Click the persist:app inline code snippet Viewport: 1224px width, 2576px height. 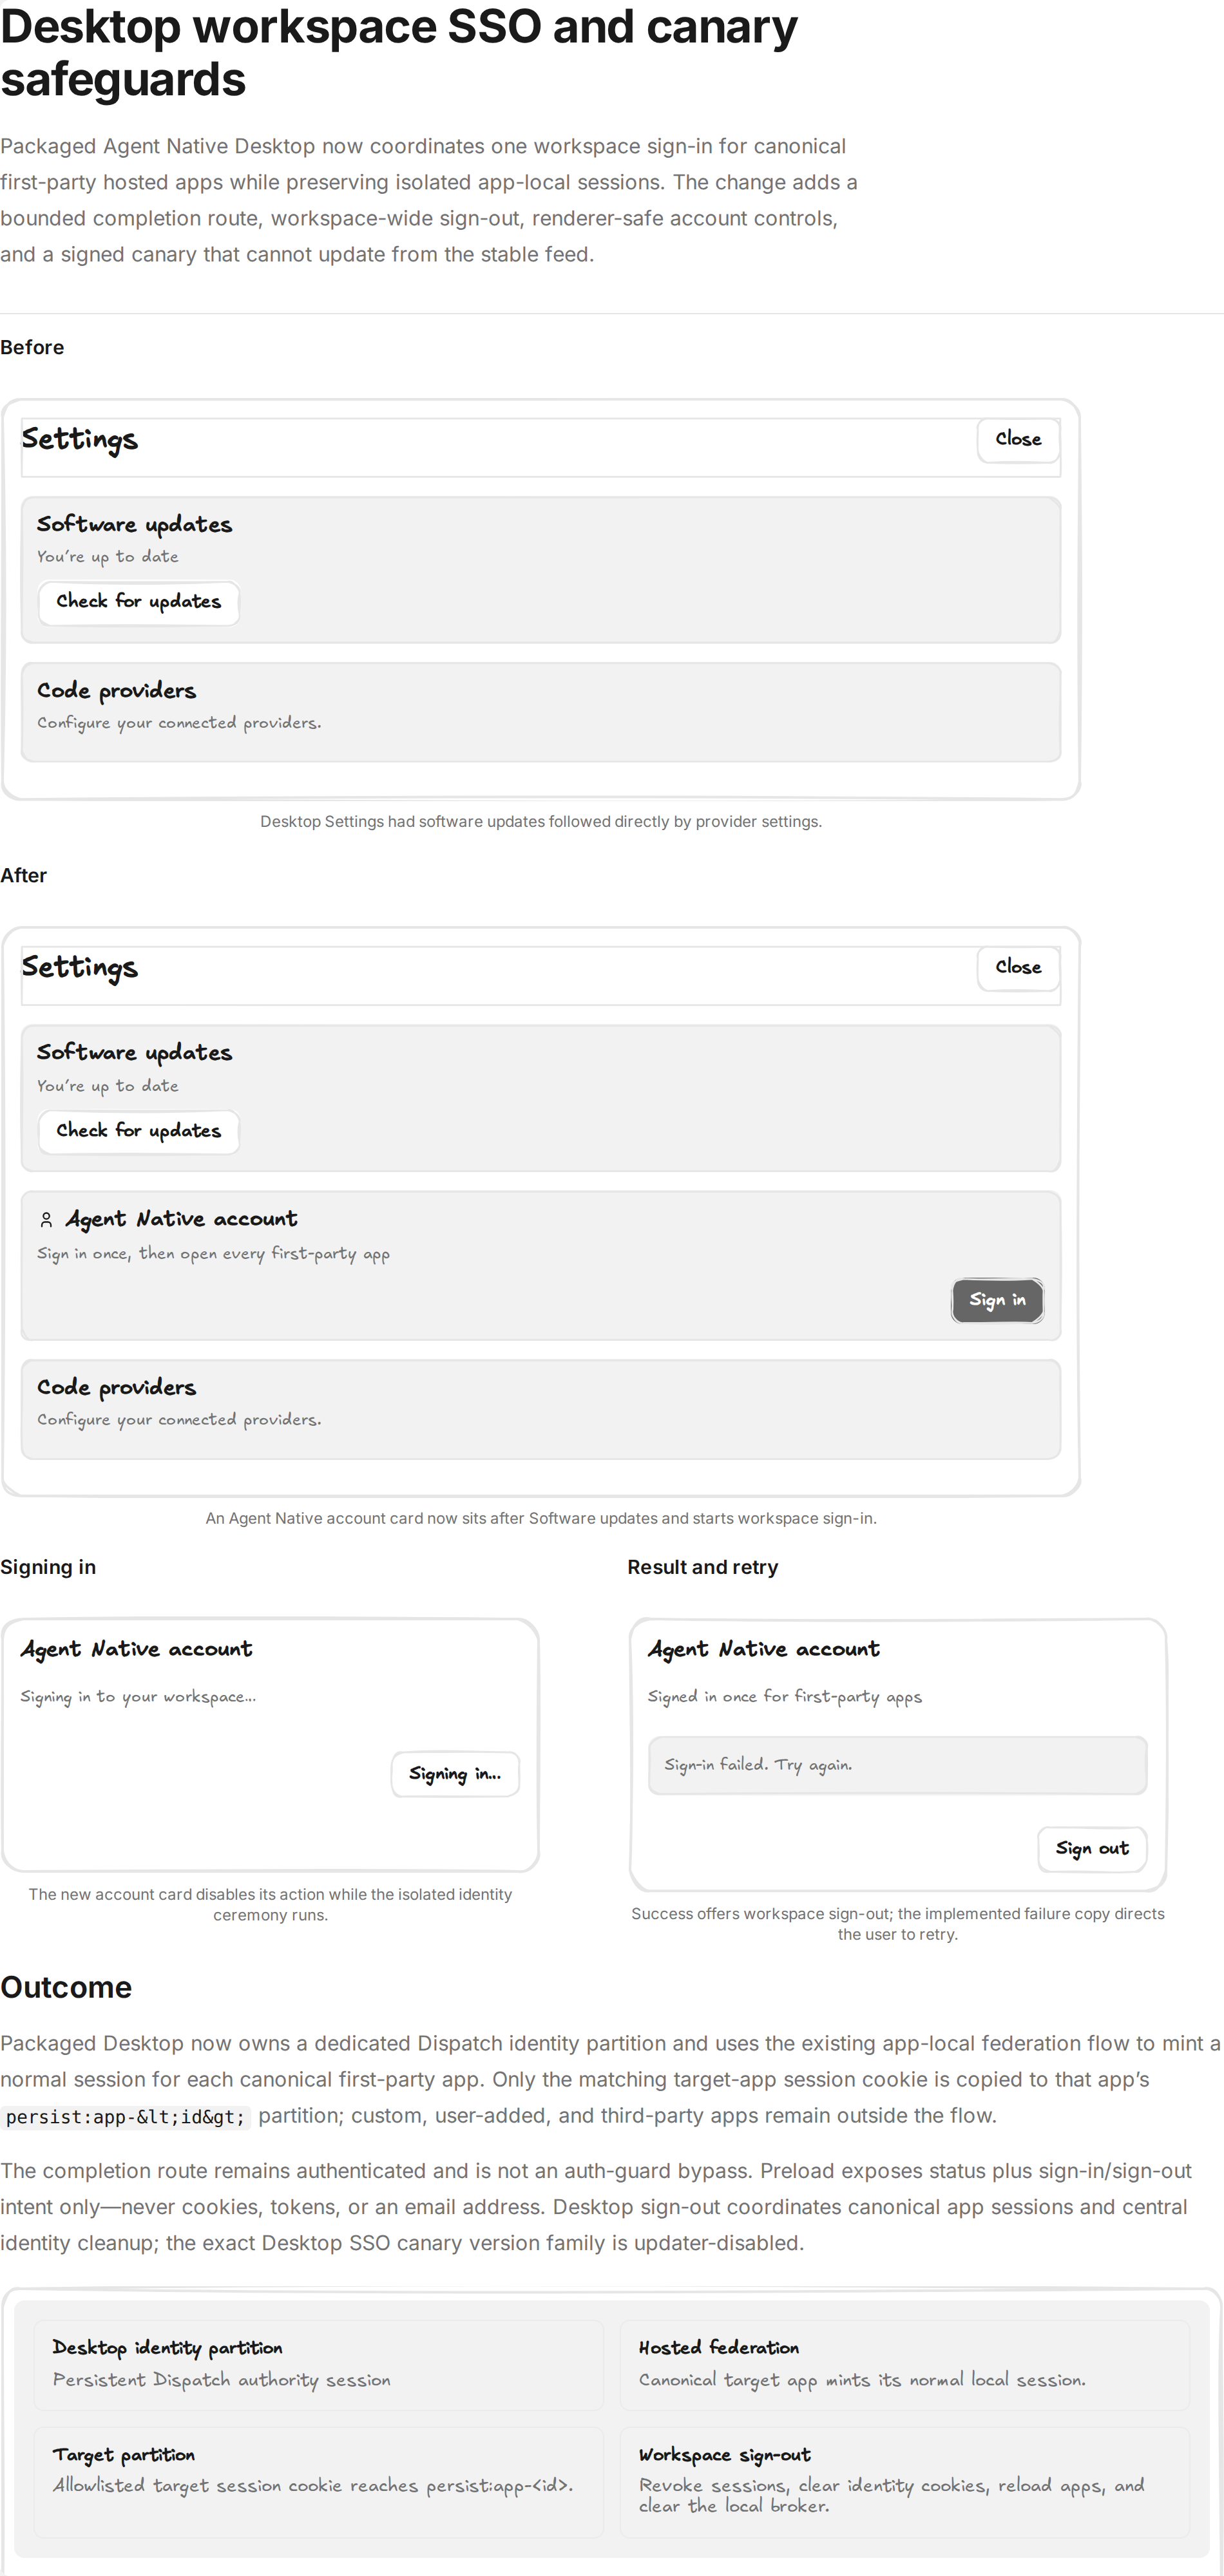coord(126,2117)
